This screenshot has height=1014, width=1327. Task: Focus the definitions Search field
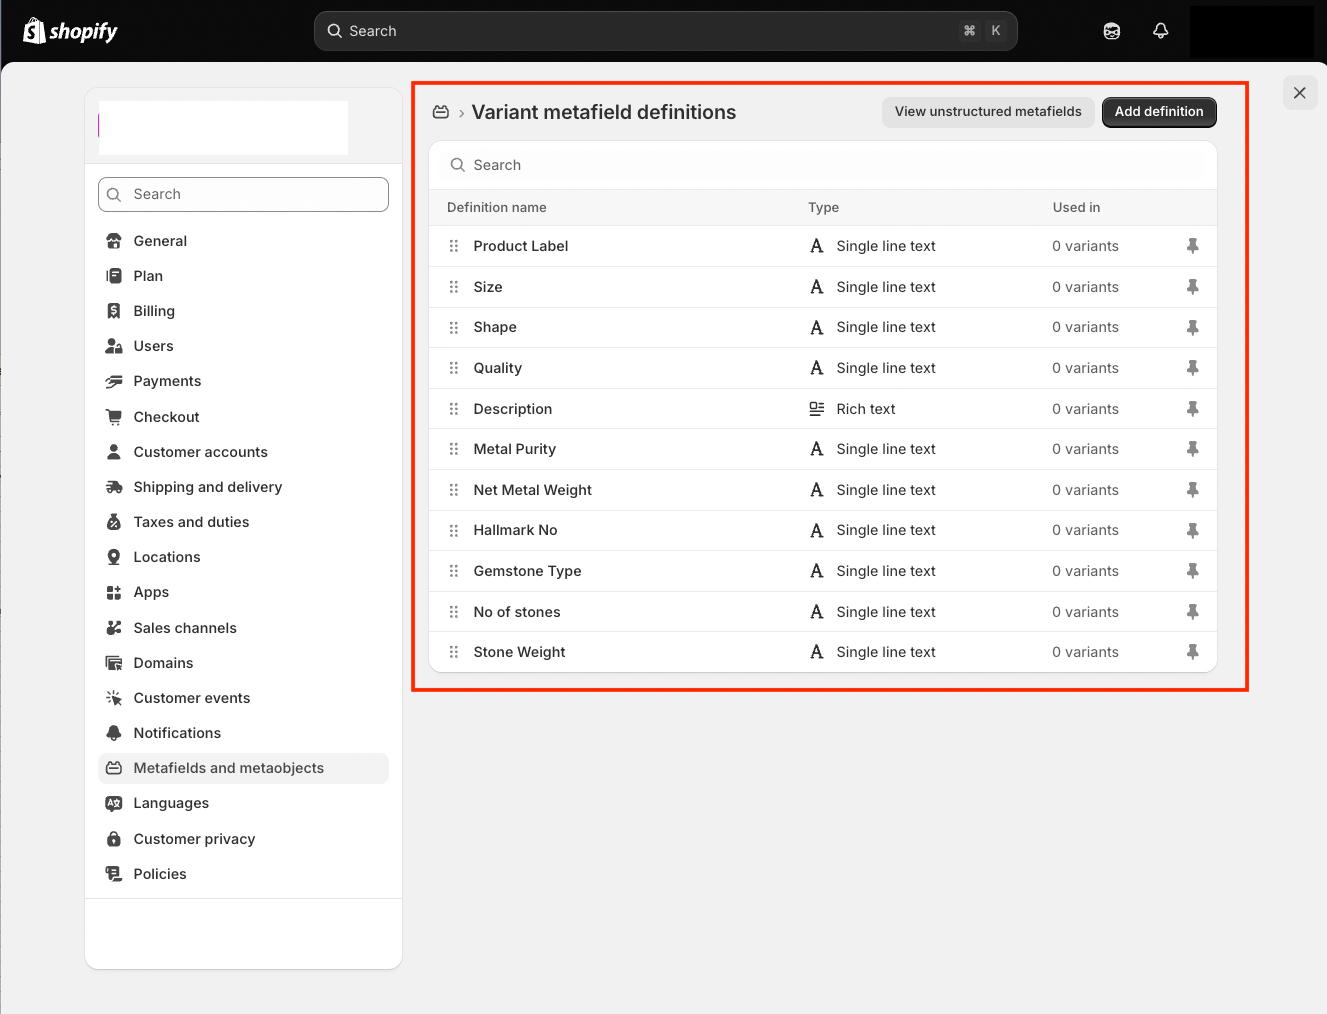[x=823, y=165]
